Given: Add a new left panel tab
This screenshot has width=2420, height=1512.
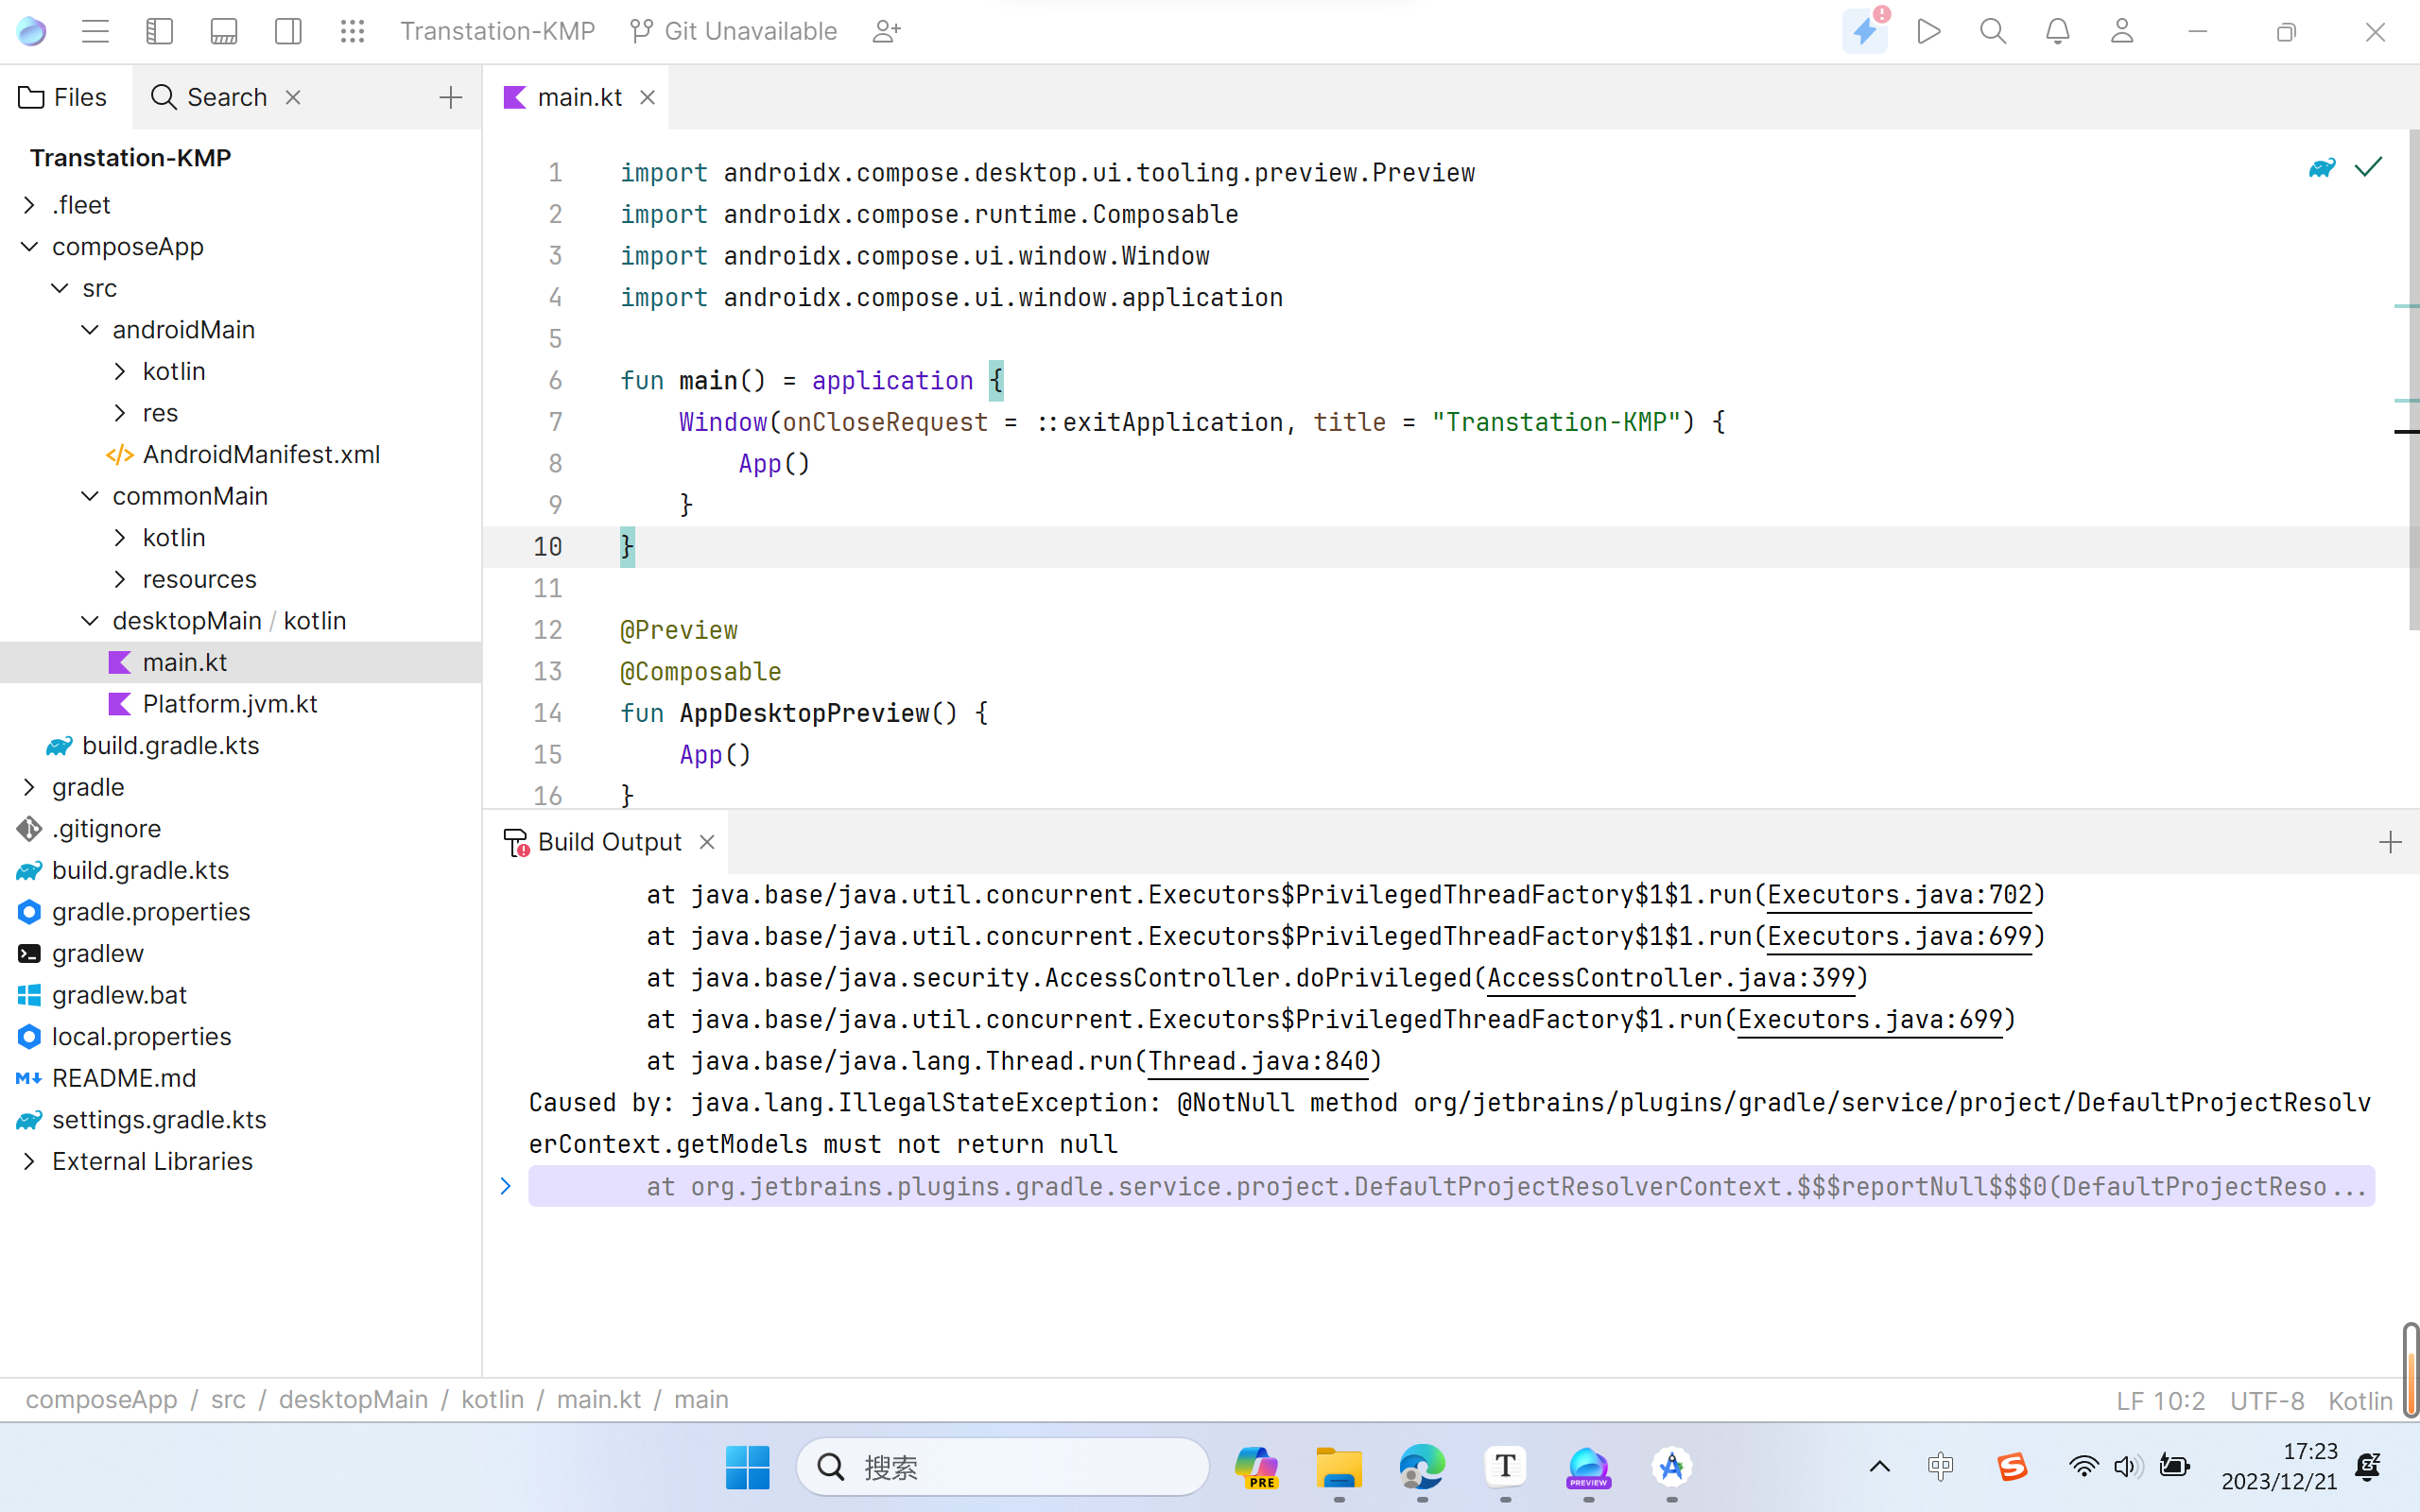Looking at the screenshot, I should [450, 97].
